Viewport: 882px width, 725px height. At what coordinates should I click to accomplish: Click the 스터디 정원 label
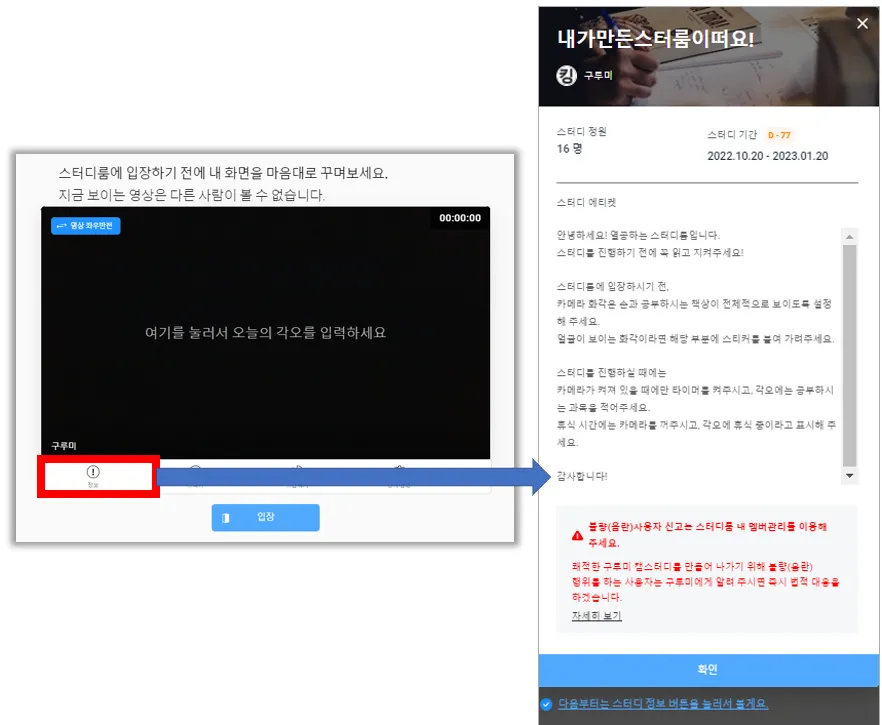[x=581, y=131]
